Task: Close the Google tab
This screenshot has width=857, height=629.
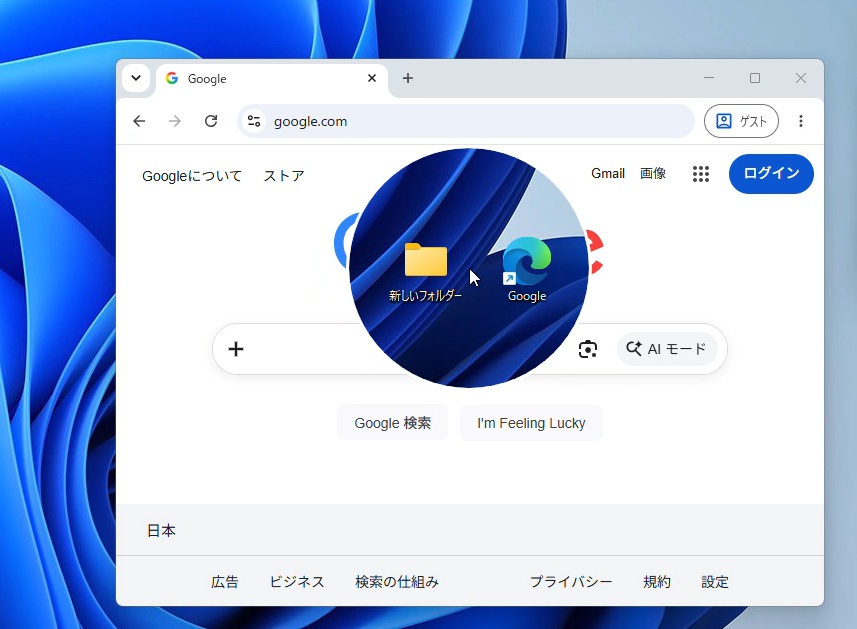Action: [x=372, y=78]
